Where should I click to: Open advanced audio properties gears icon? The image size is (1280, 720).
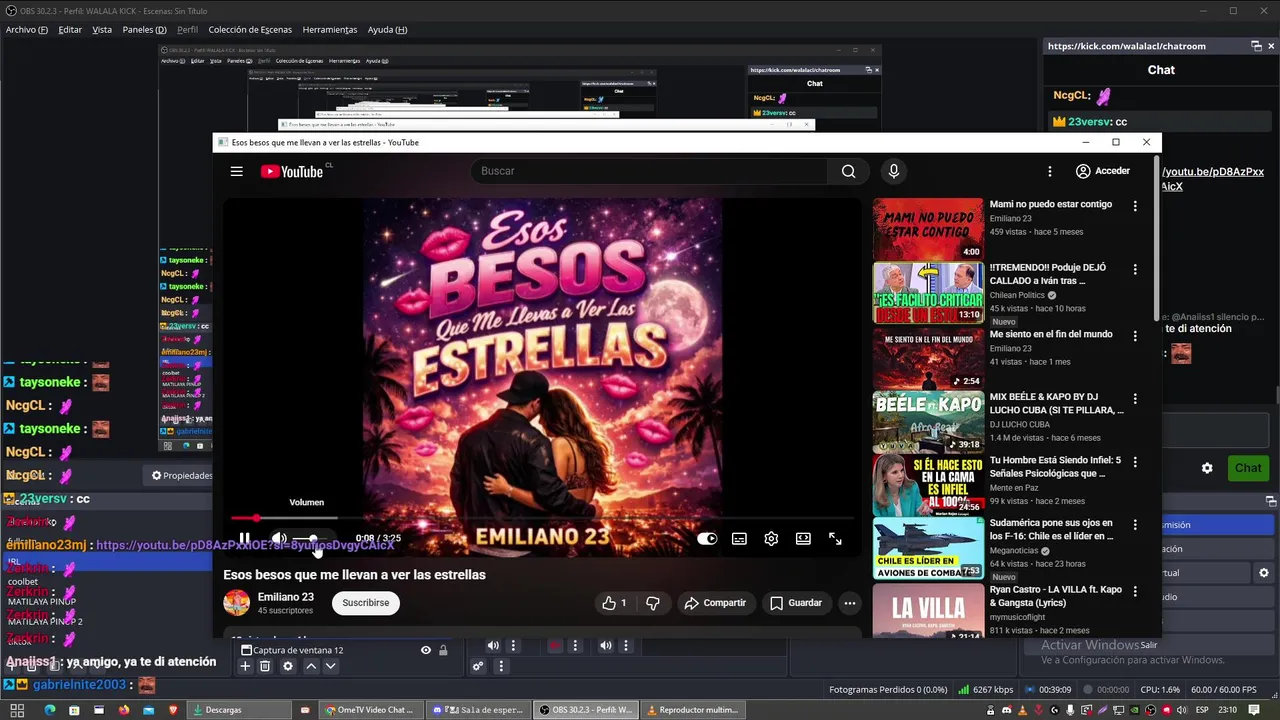[479, 667]
